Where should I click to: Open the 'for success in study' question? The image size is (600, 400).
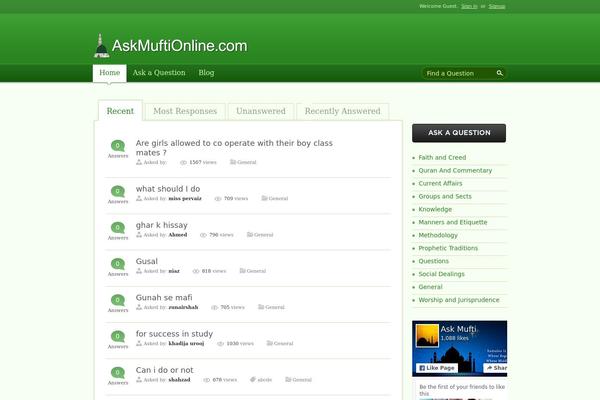click(174, 334)
